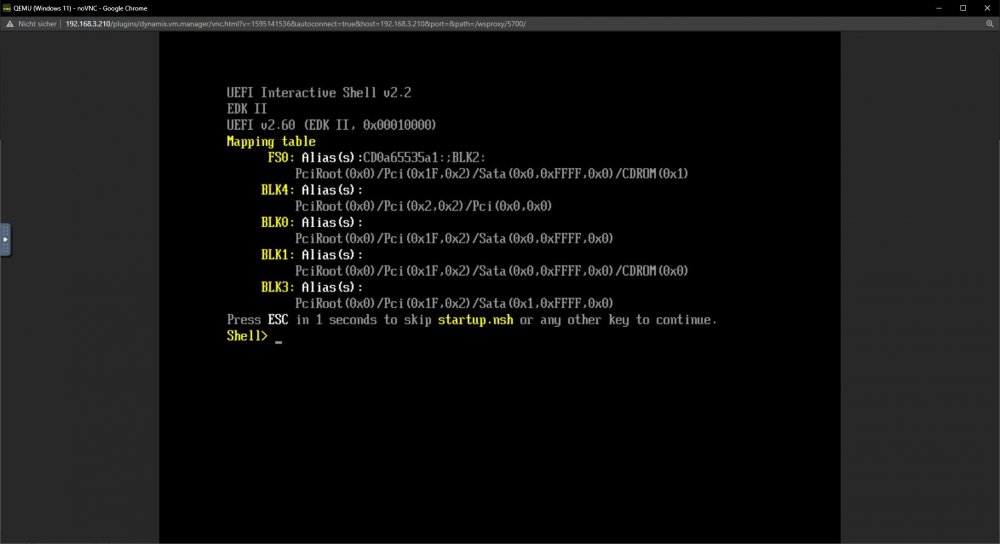Click the 'EDK II' line
This screenshot has width=1000, height=544.
point(247,109)
